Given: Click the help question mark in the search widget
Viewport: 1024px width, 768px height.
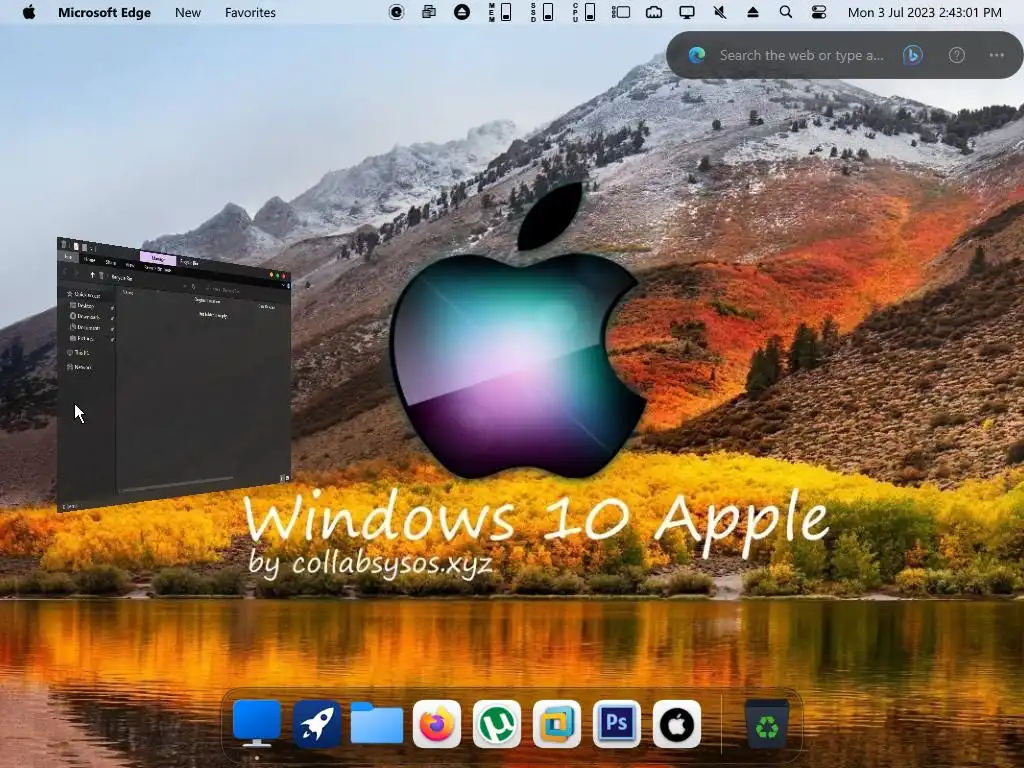Looking at the screenshot, I should pos(957,56).
